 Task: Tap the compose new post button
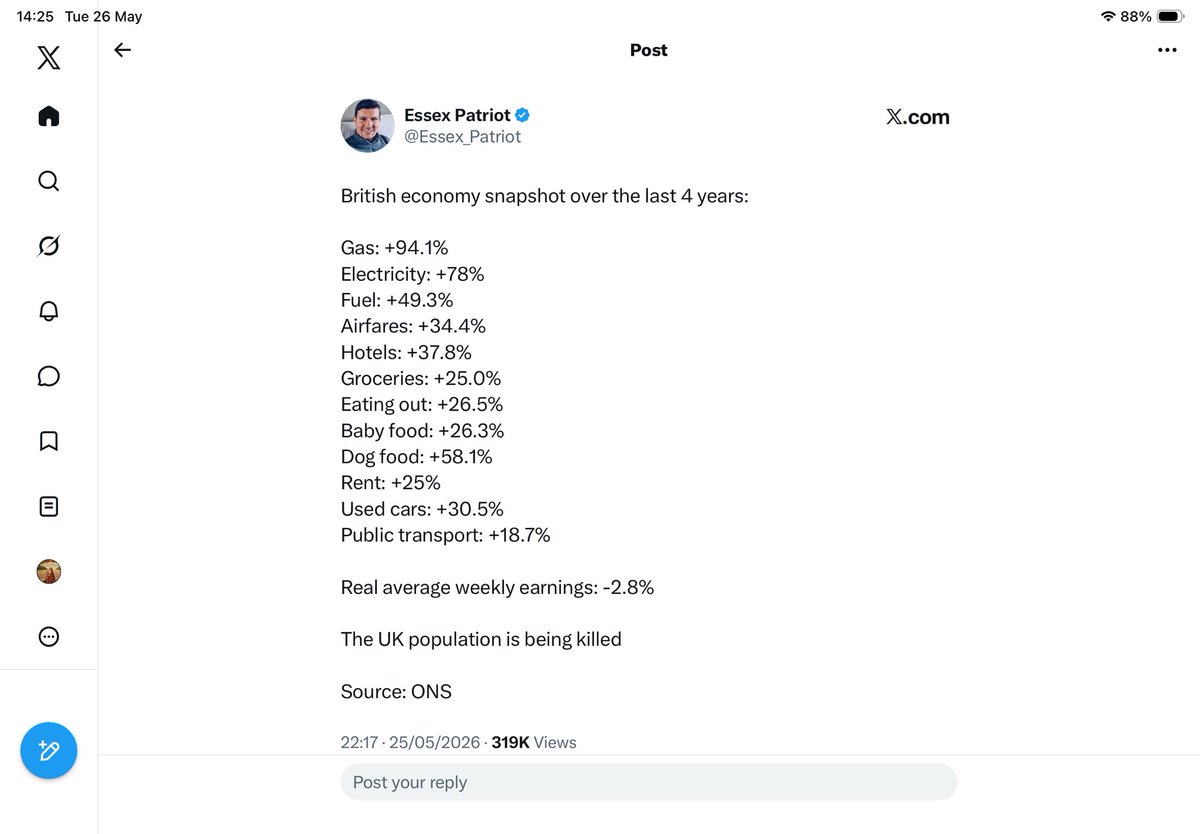click(49, 750)
